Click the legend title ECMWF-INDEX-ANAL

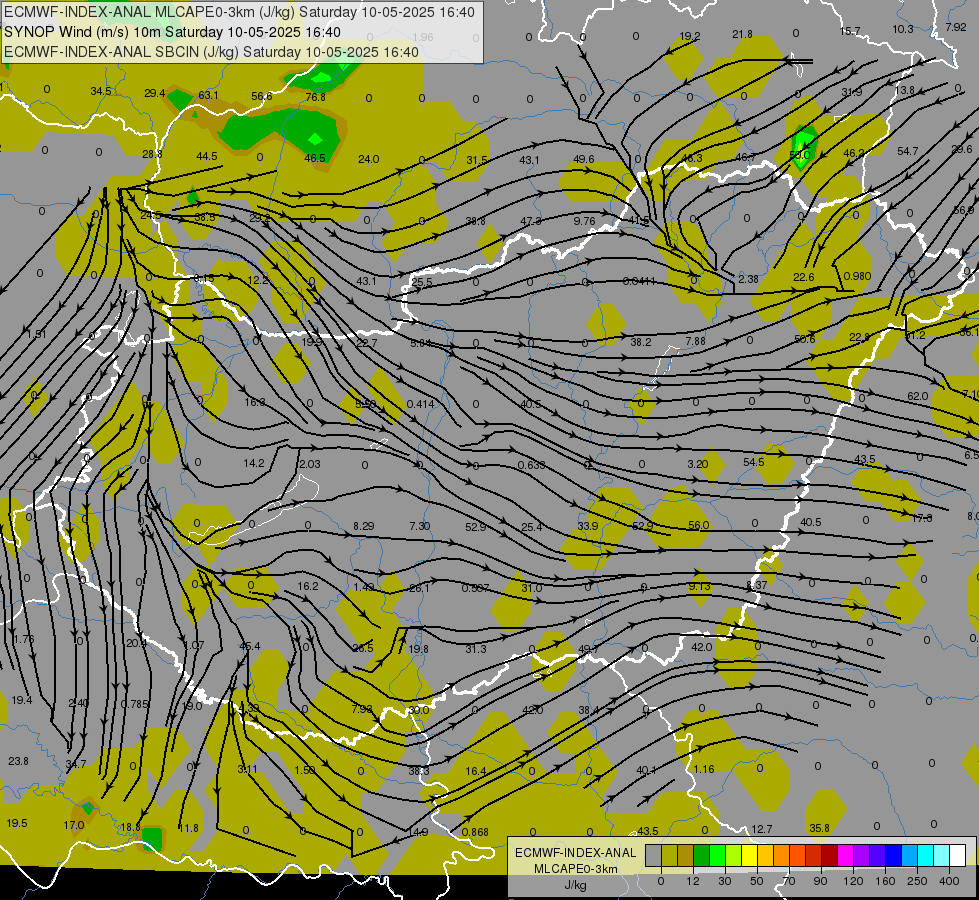[x=575, y=853]
